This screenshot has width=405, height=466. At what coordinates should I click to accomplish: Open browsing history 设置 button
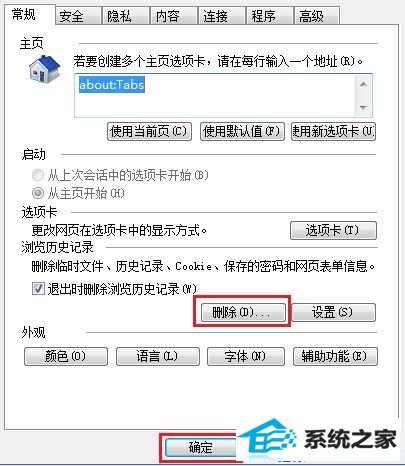point(334,312)
